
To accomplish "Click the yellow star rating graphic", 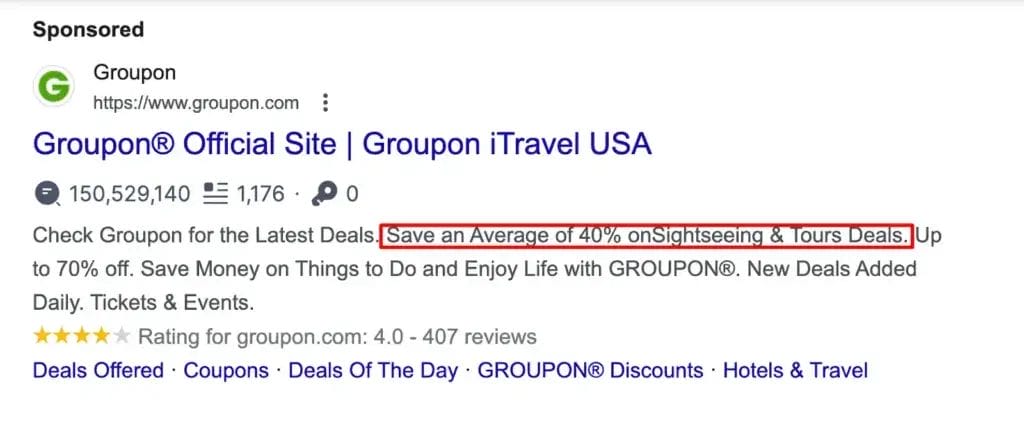I will pyautogui.click(x=82, y=336).
